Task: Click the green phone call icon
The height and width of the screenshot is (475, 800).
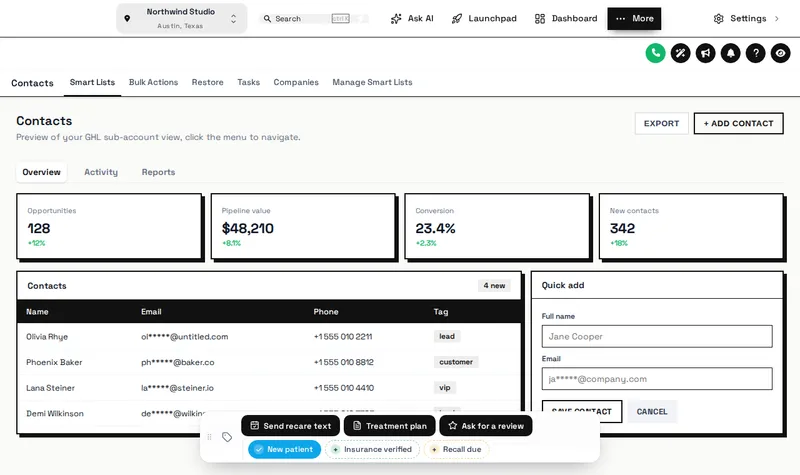Action: pyautogui.click(x=655, y=53)
